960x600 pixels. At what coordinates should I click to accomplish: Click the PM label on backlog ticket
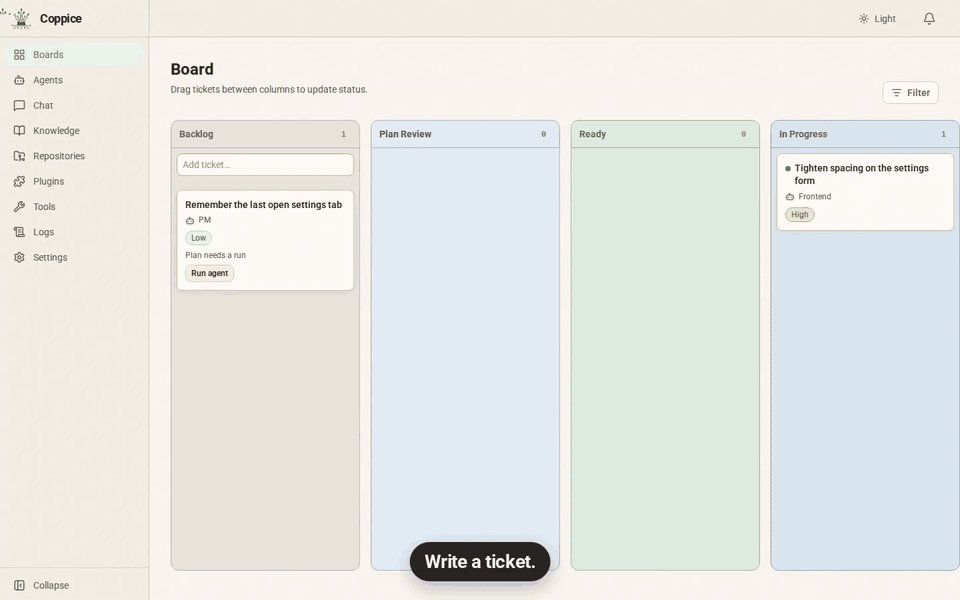(204, 220)
